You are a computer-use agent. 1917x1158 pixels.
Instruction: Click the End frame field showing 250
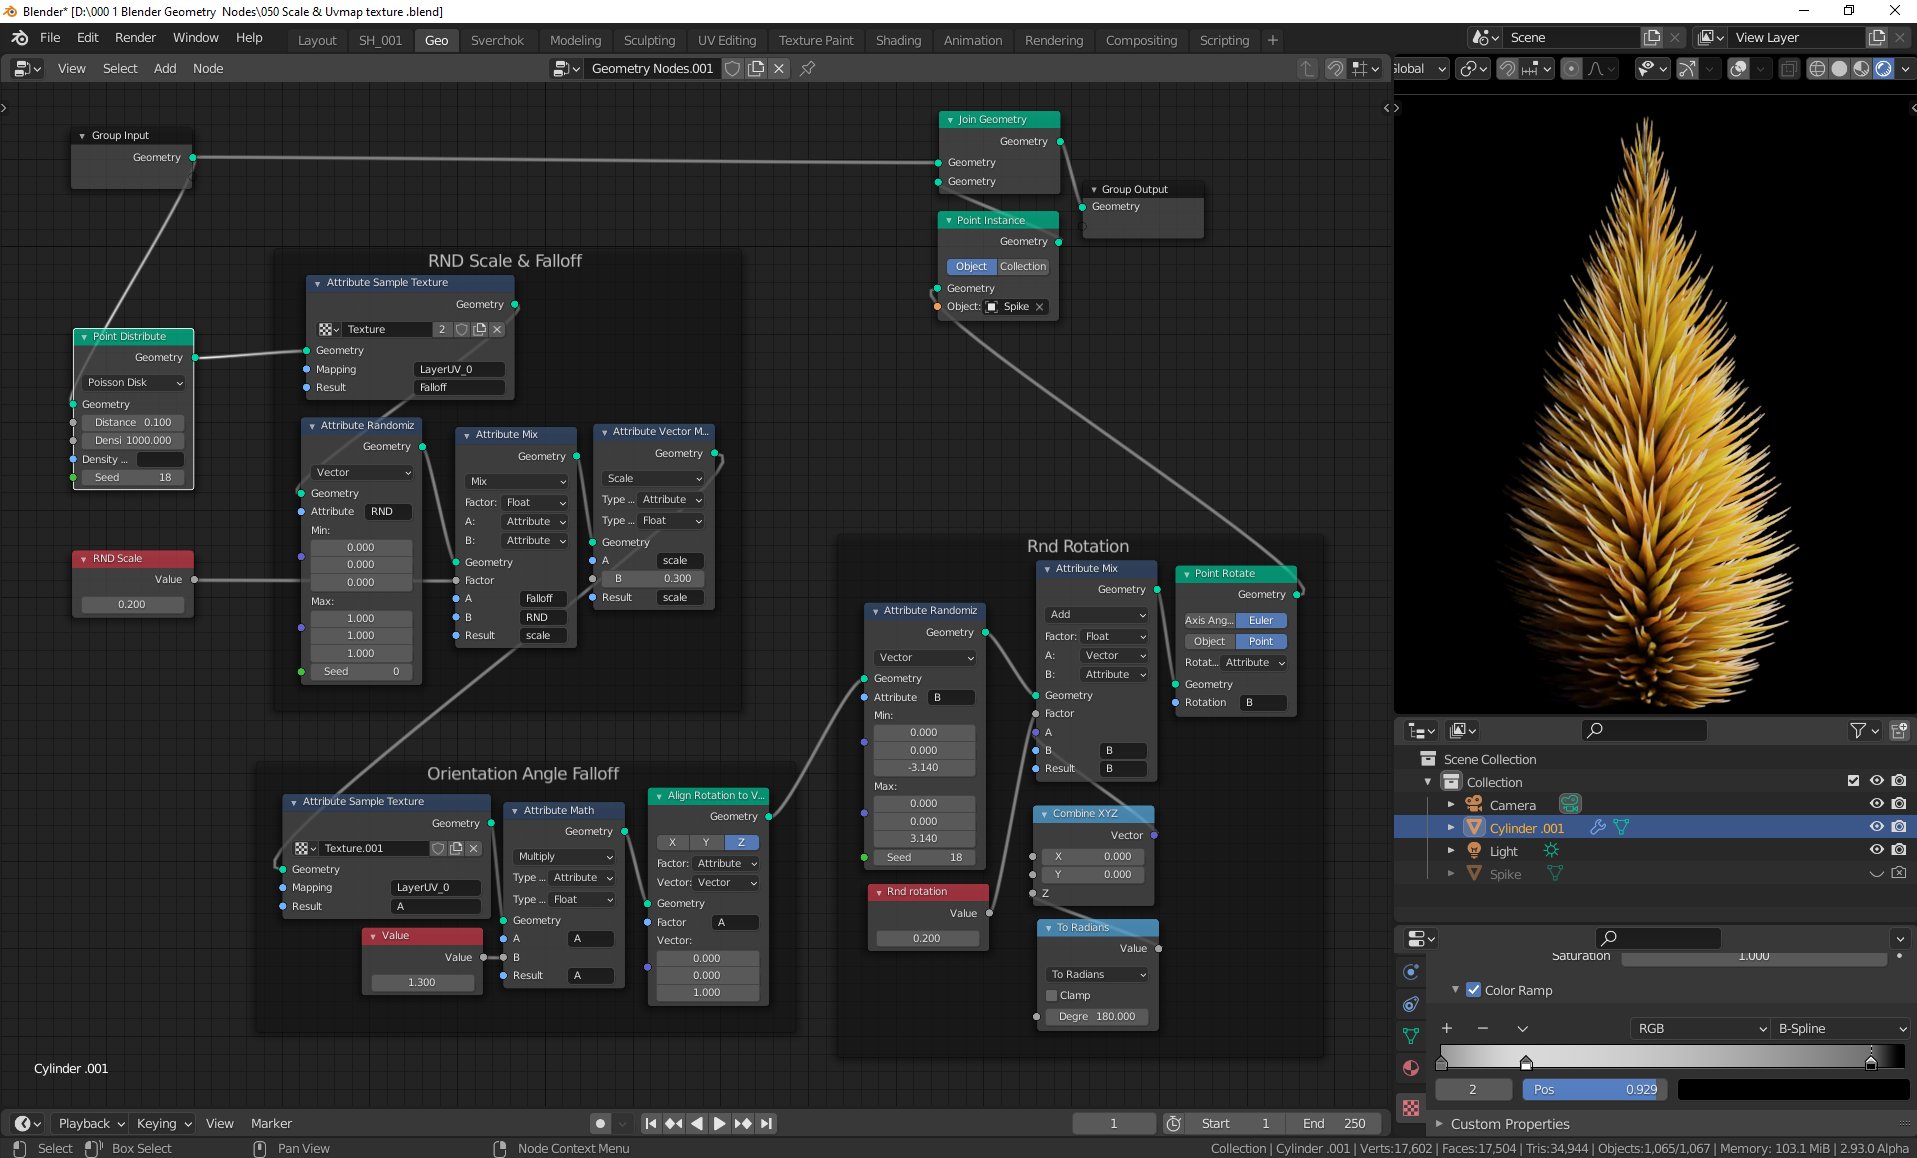[1334, 1123]
